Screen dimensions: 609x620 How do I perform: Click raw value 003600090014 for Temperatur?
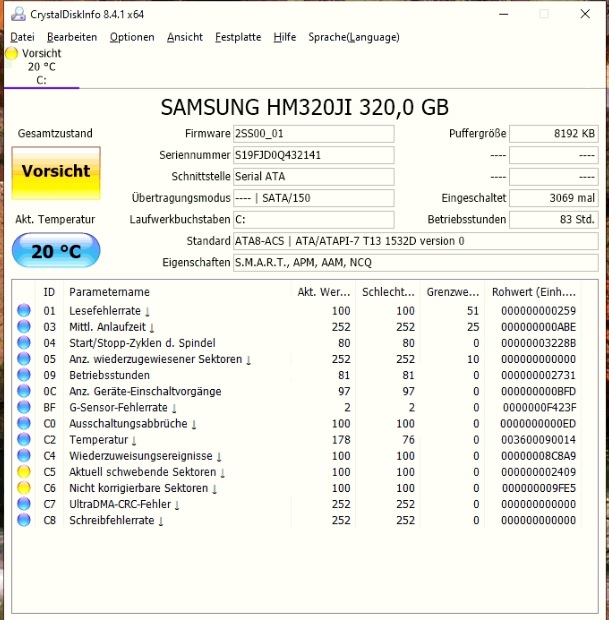tap(539, 439)
